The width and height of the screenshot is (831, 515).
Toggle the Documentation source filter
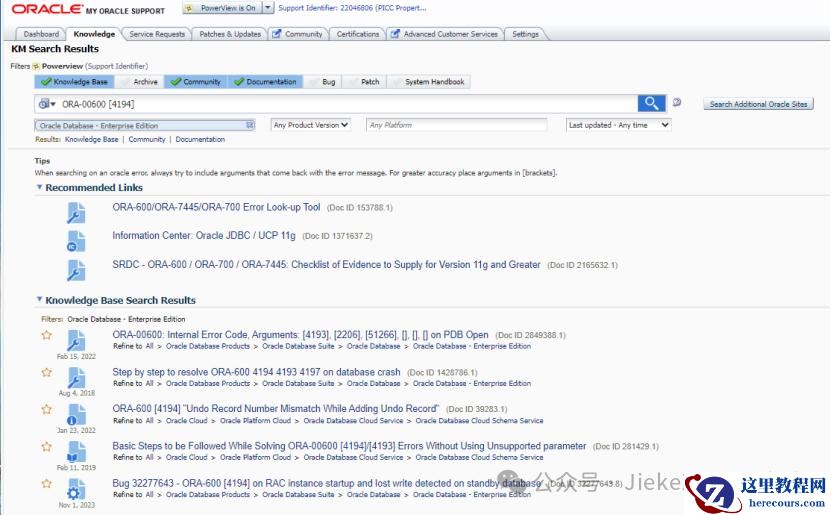(266, 82)
